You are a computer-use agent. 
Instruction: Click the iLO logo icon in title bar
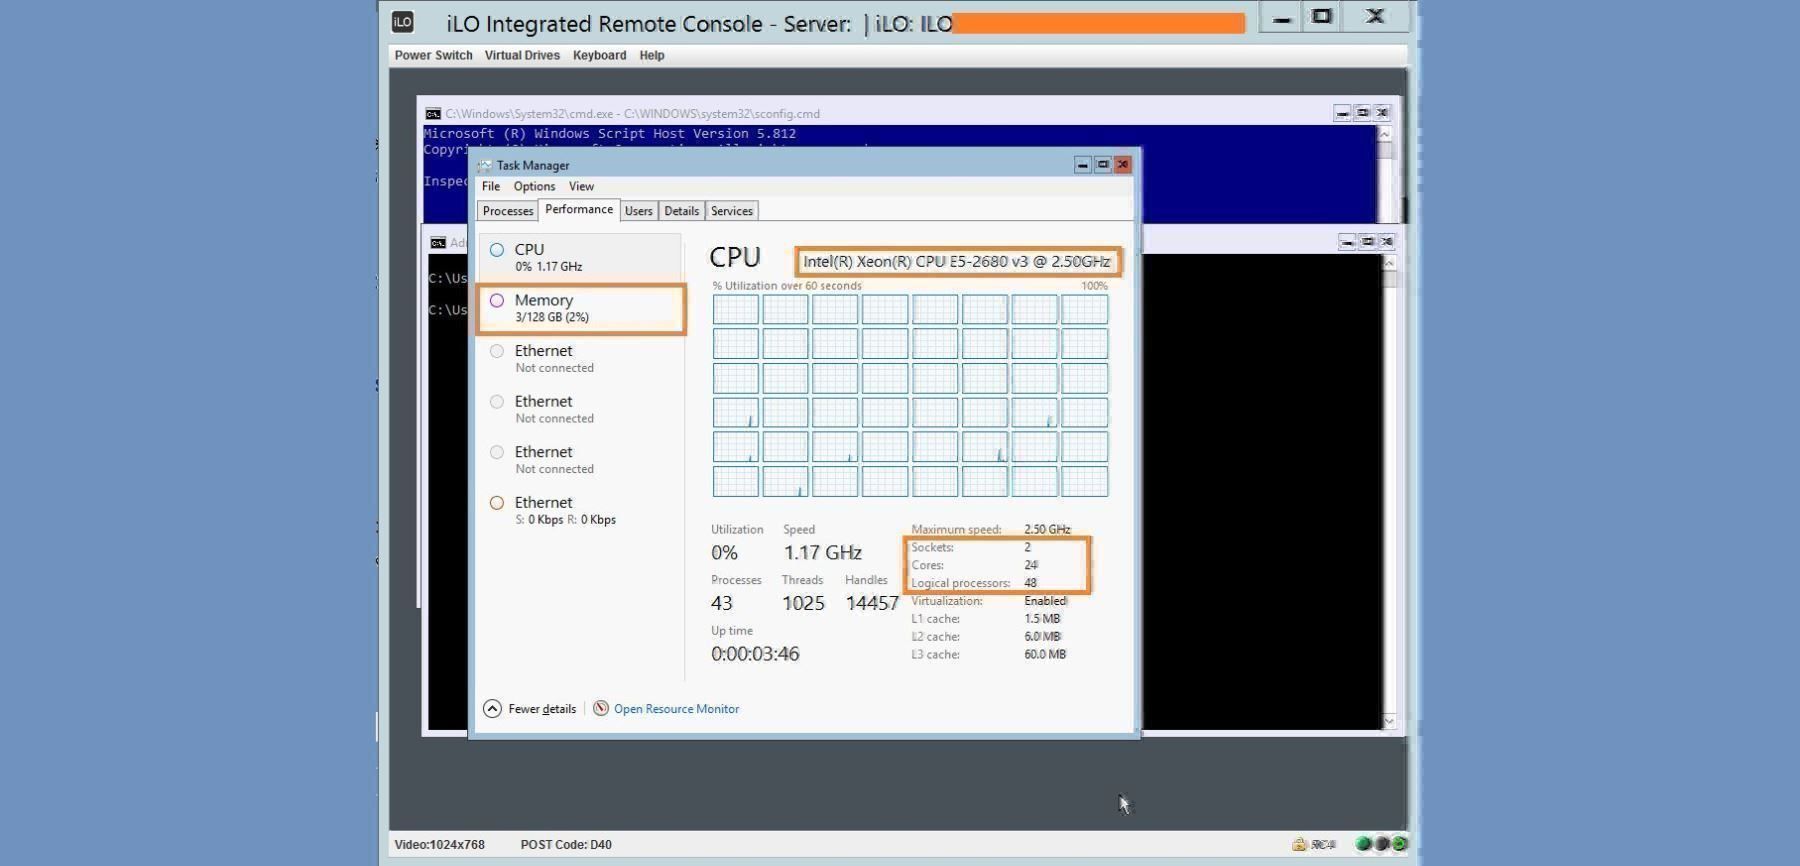(402, 21)
